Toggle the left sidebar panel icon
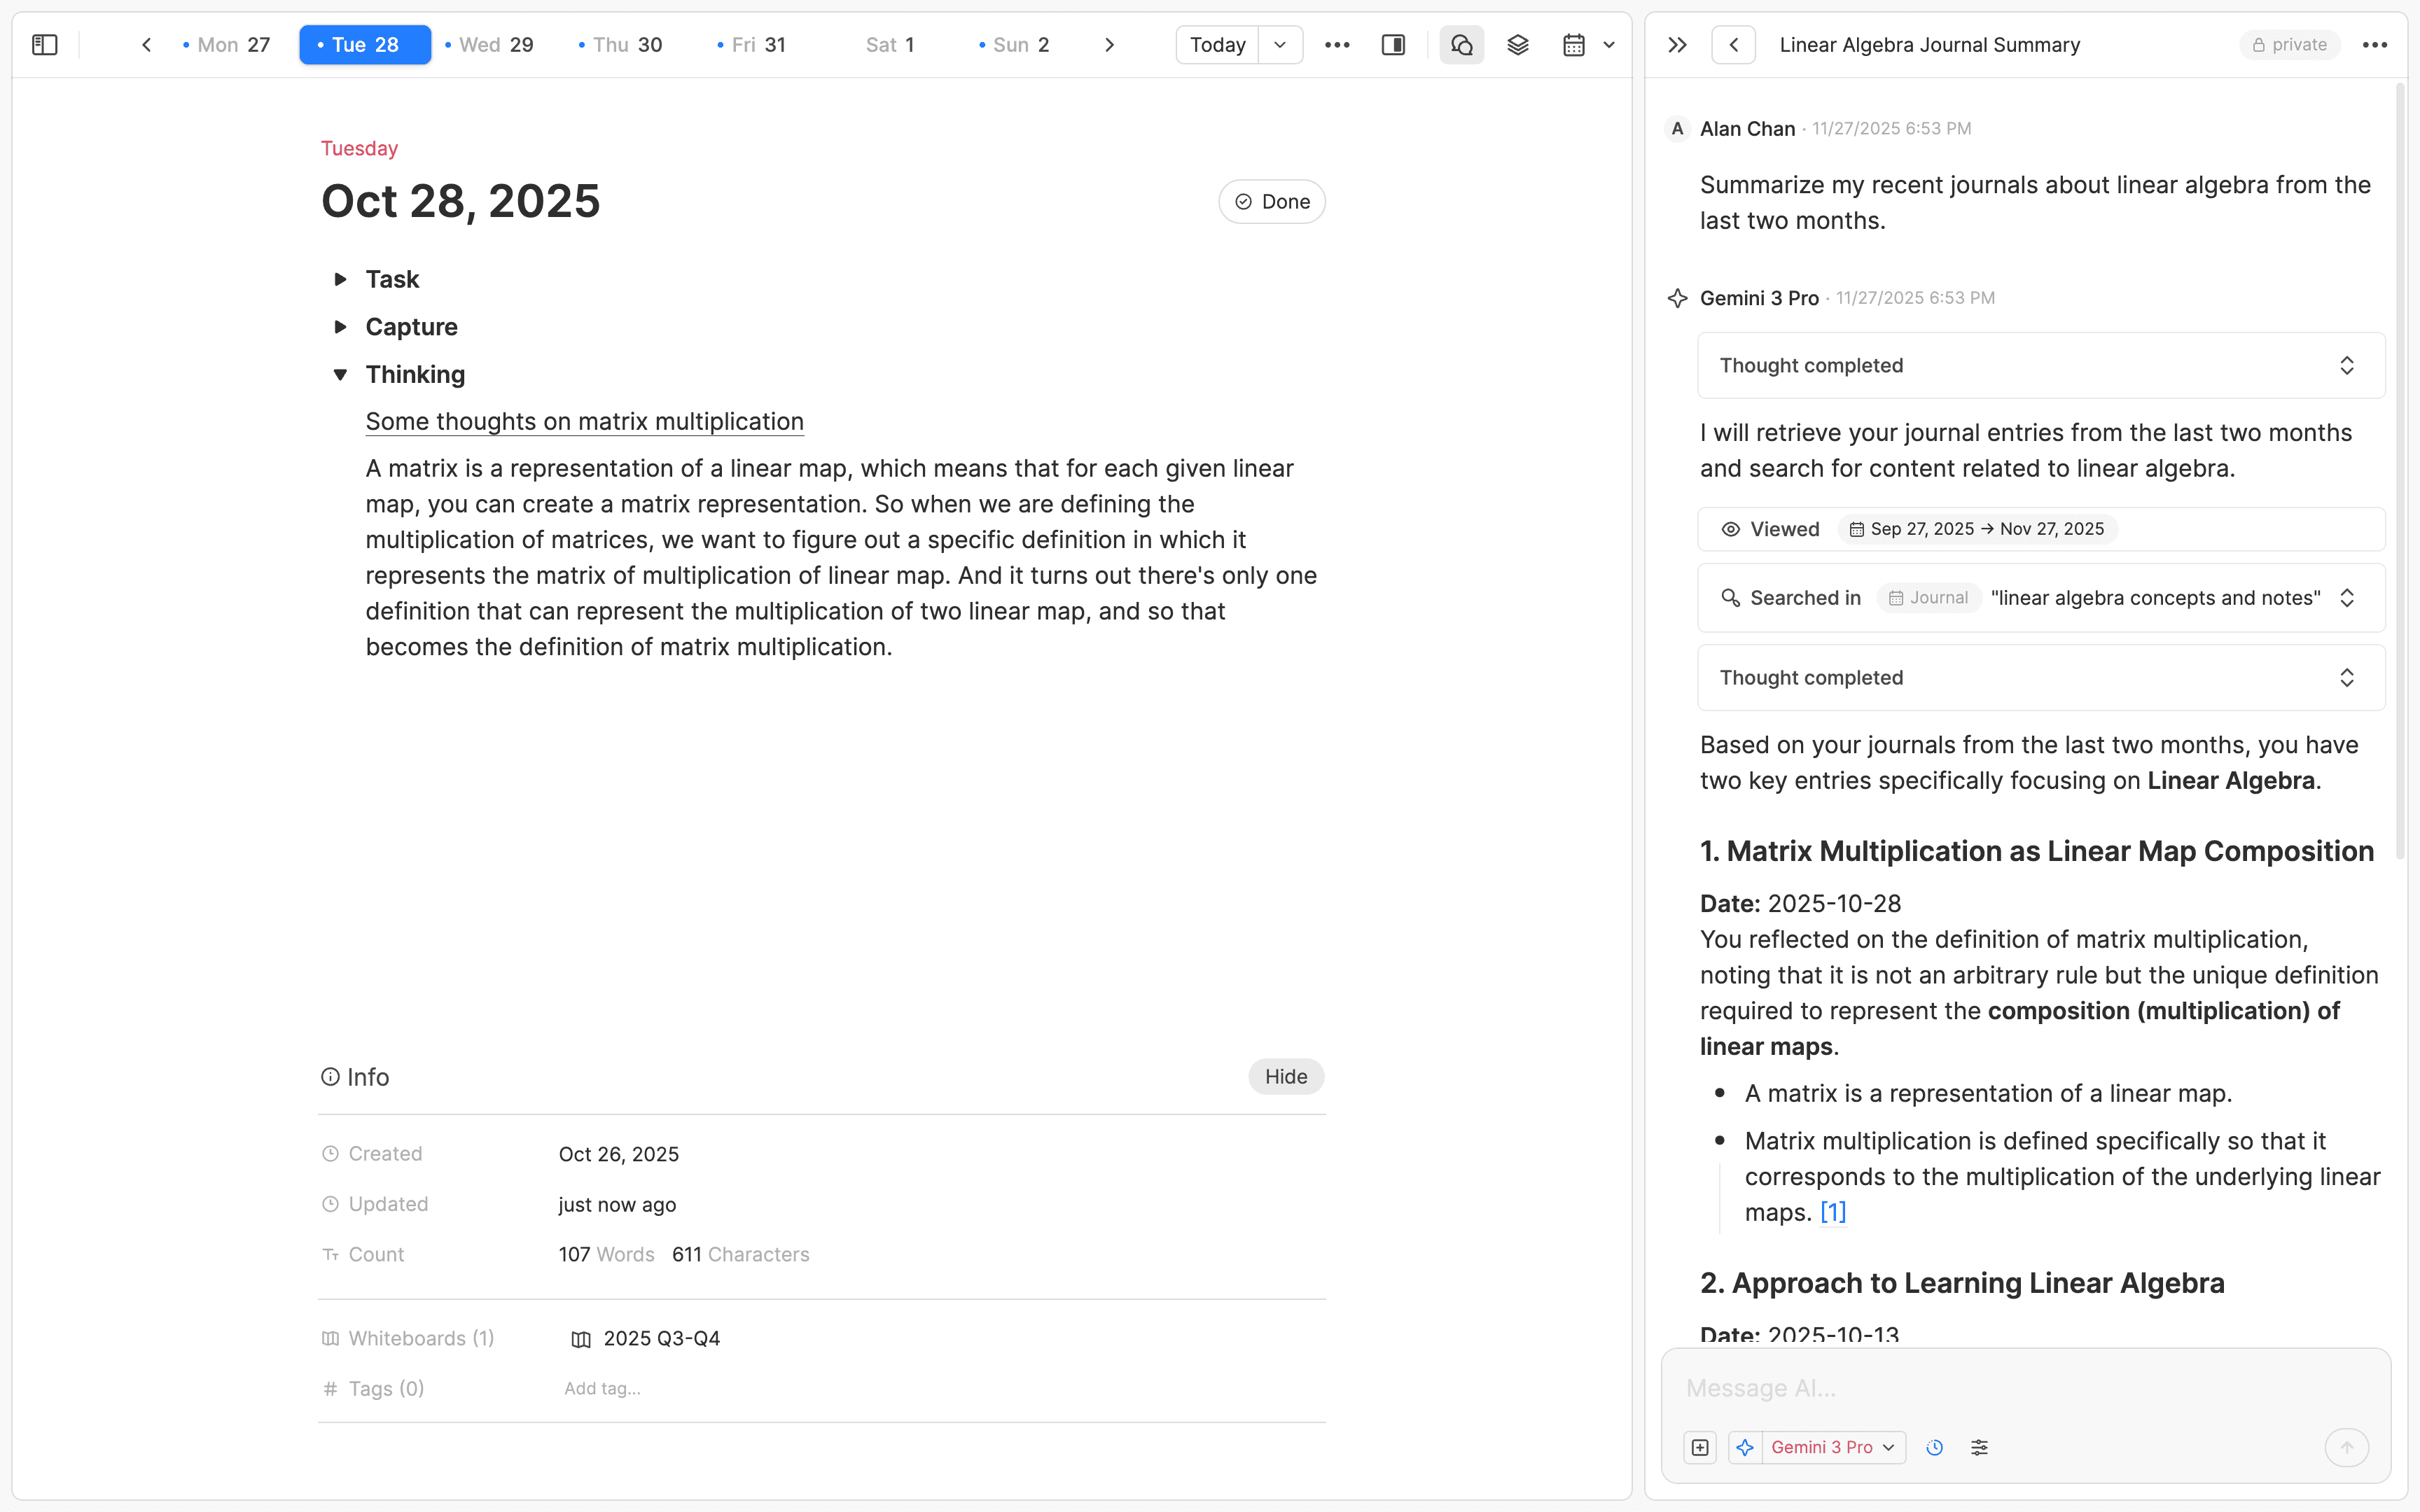This screenshot has width=2420, height=1512. (x=44, y=44)
